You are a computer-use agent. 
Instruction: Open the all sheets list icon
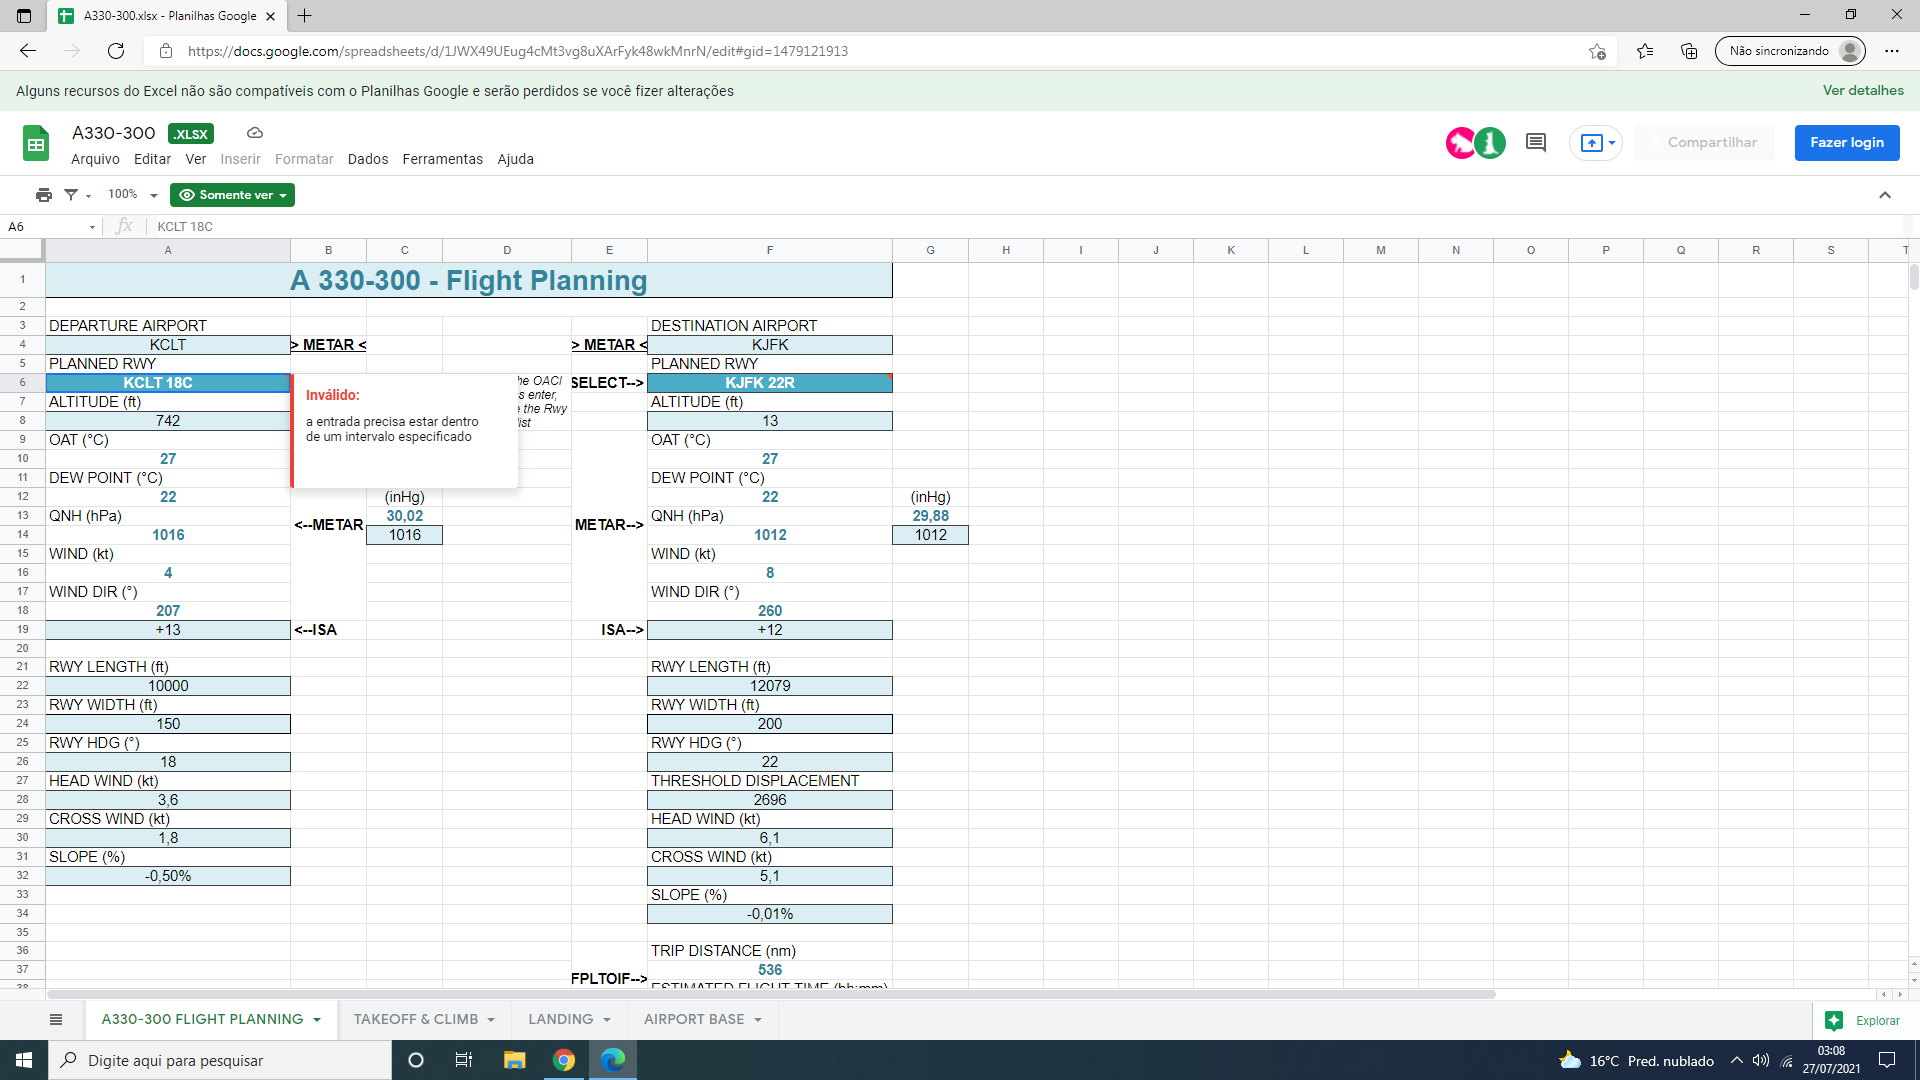pyautogui.click(x=56, y=1019)
